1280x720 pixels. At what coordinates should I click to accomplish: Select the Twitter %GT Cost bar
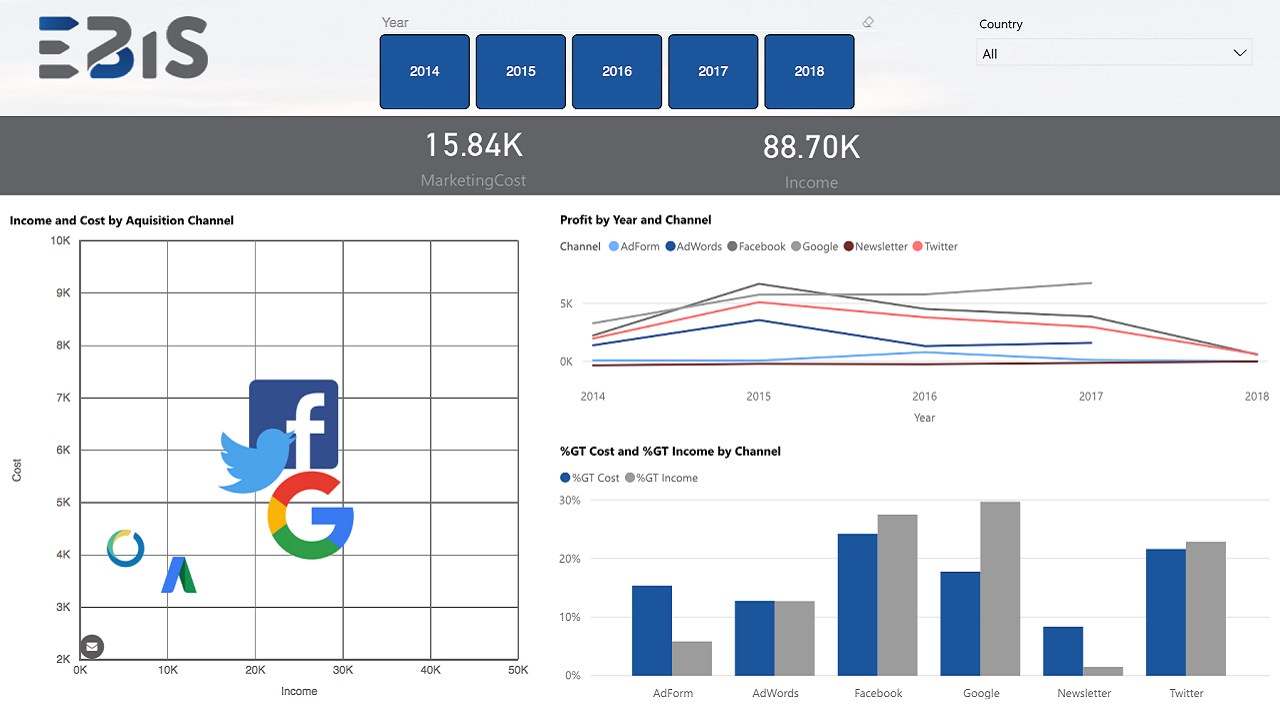(x=1166, y=612)
